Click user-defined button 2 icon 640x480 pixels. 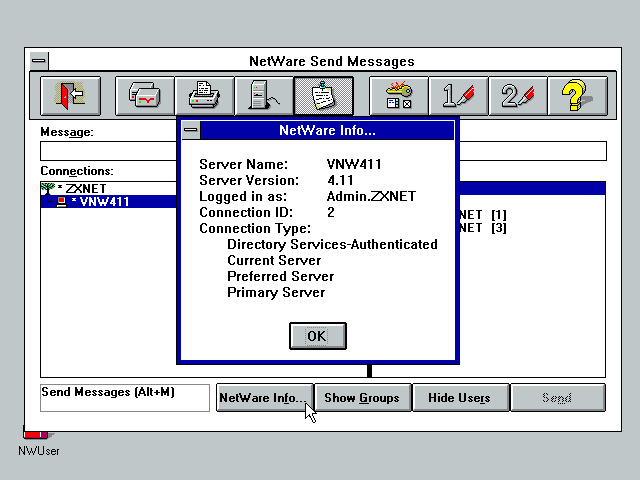pos(518,96)
